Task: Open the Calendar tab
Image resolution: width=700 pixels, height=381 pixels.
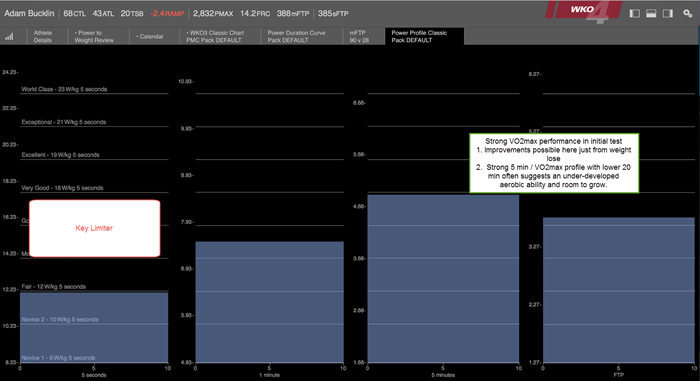Action: (x=150, y=36)
